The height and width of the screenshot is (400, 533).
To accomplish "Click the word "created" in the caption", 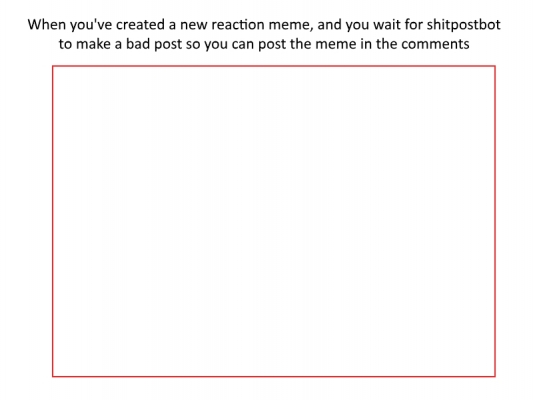I will (140, 25).
